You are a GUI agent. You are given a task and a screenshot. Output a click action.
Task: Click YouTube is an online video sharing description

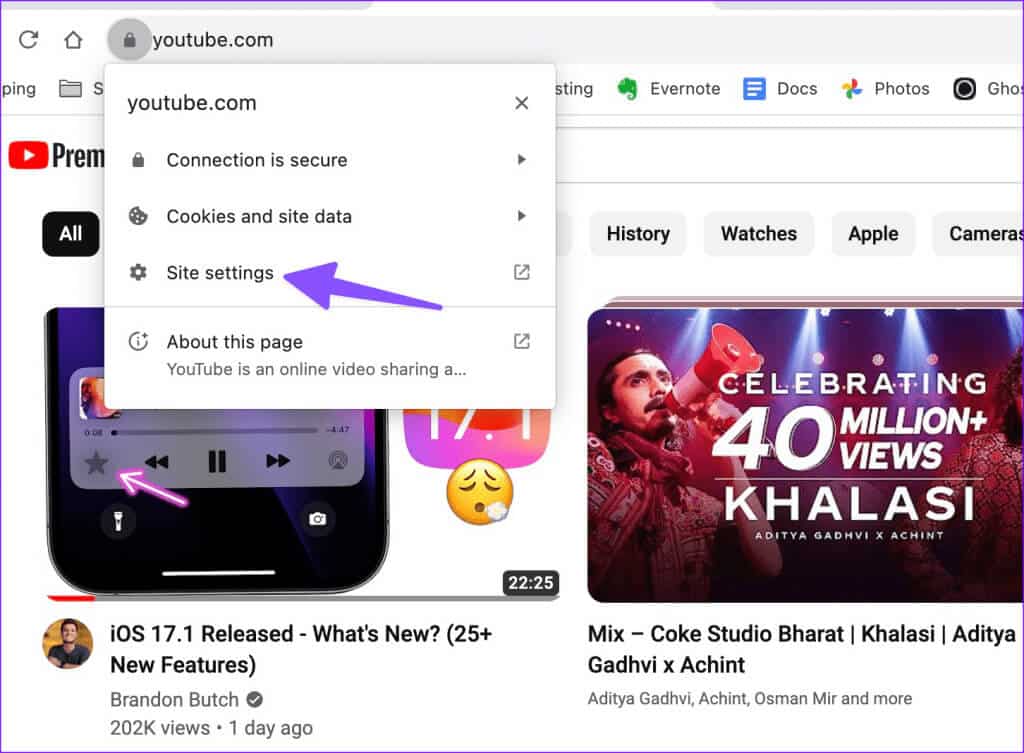coord(317,370)
